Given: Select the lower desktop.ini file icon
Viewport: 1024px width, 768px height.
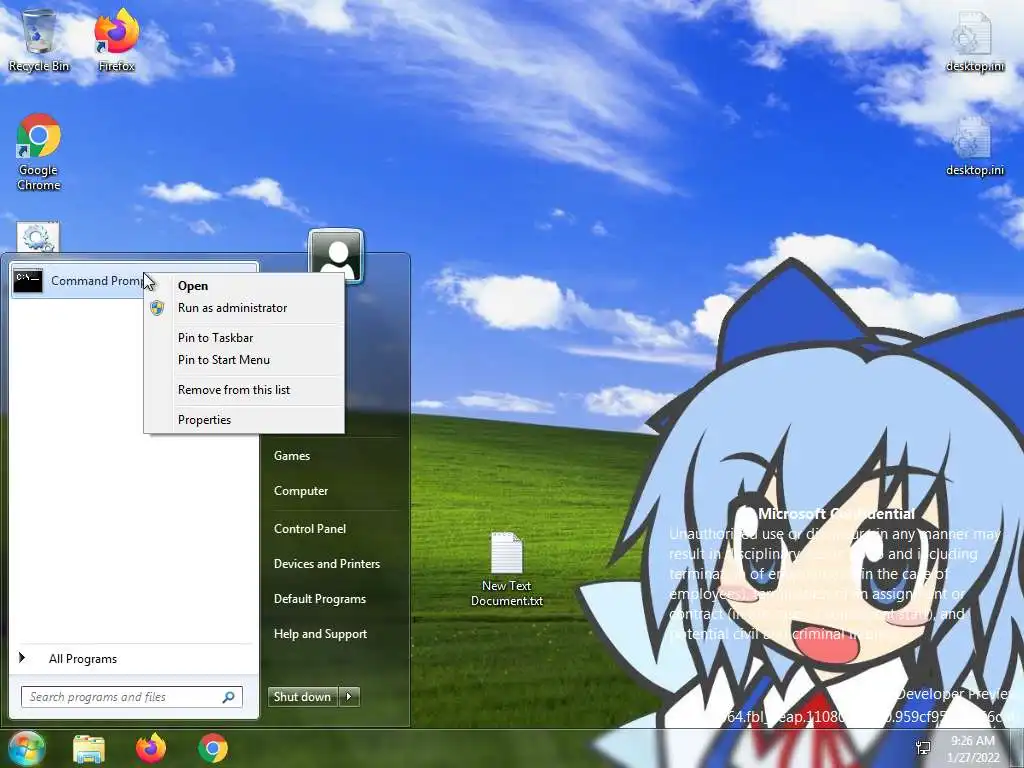Looking at the screenshot, I should point(974,145).
